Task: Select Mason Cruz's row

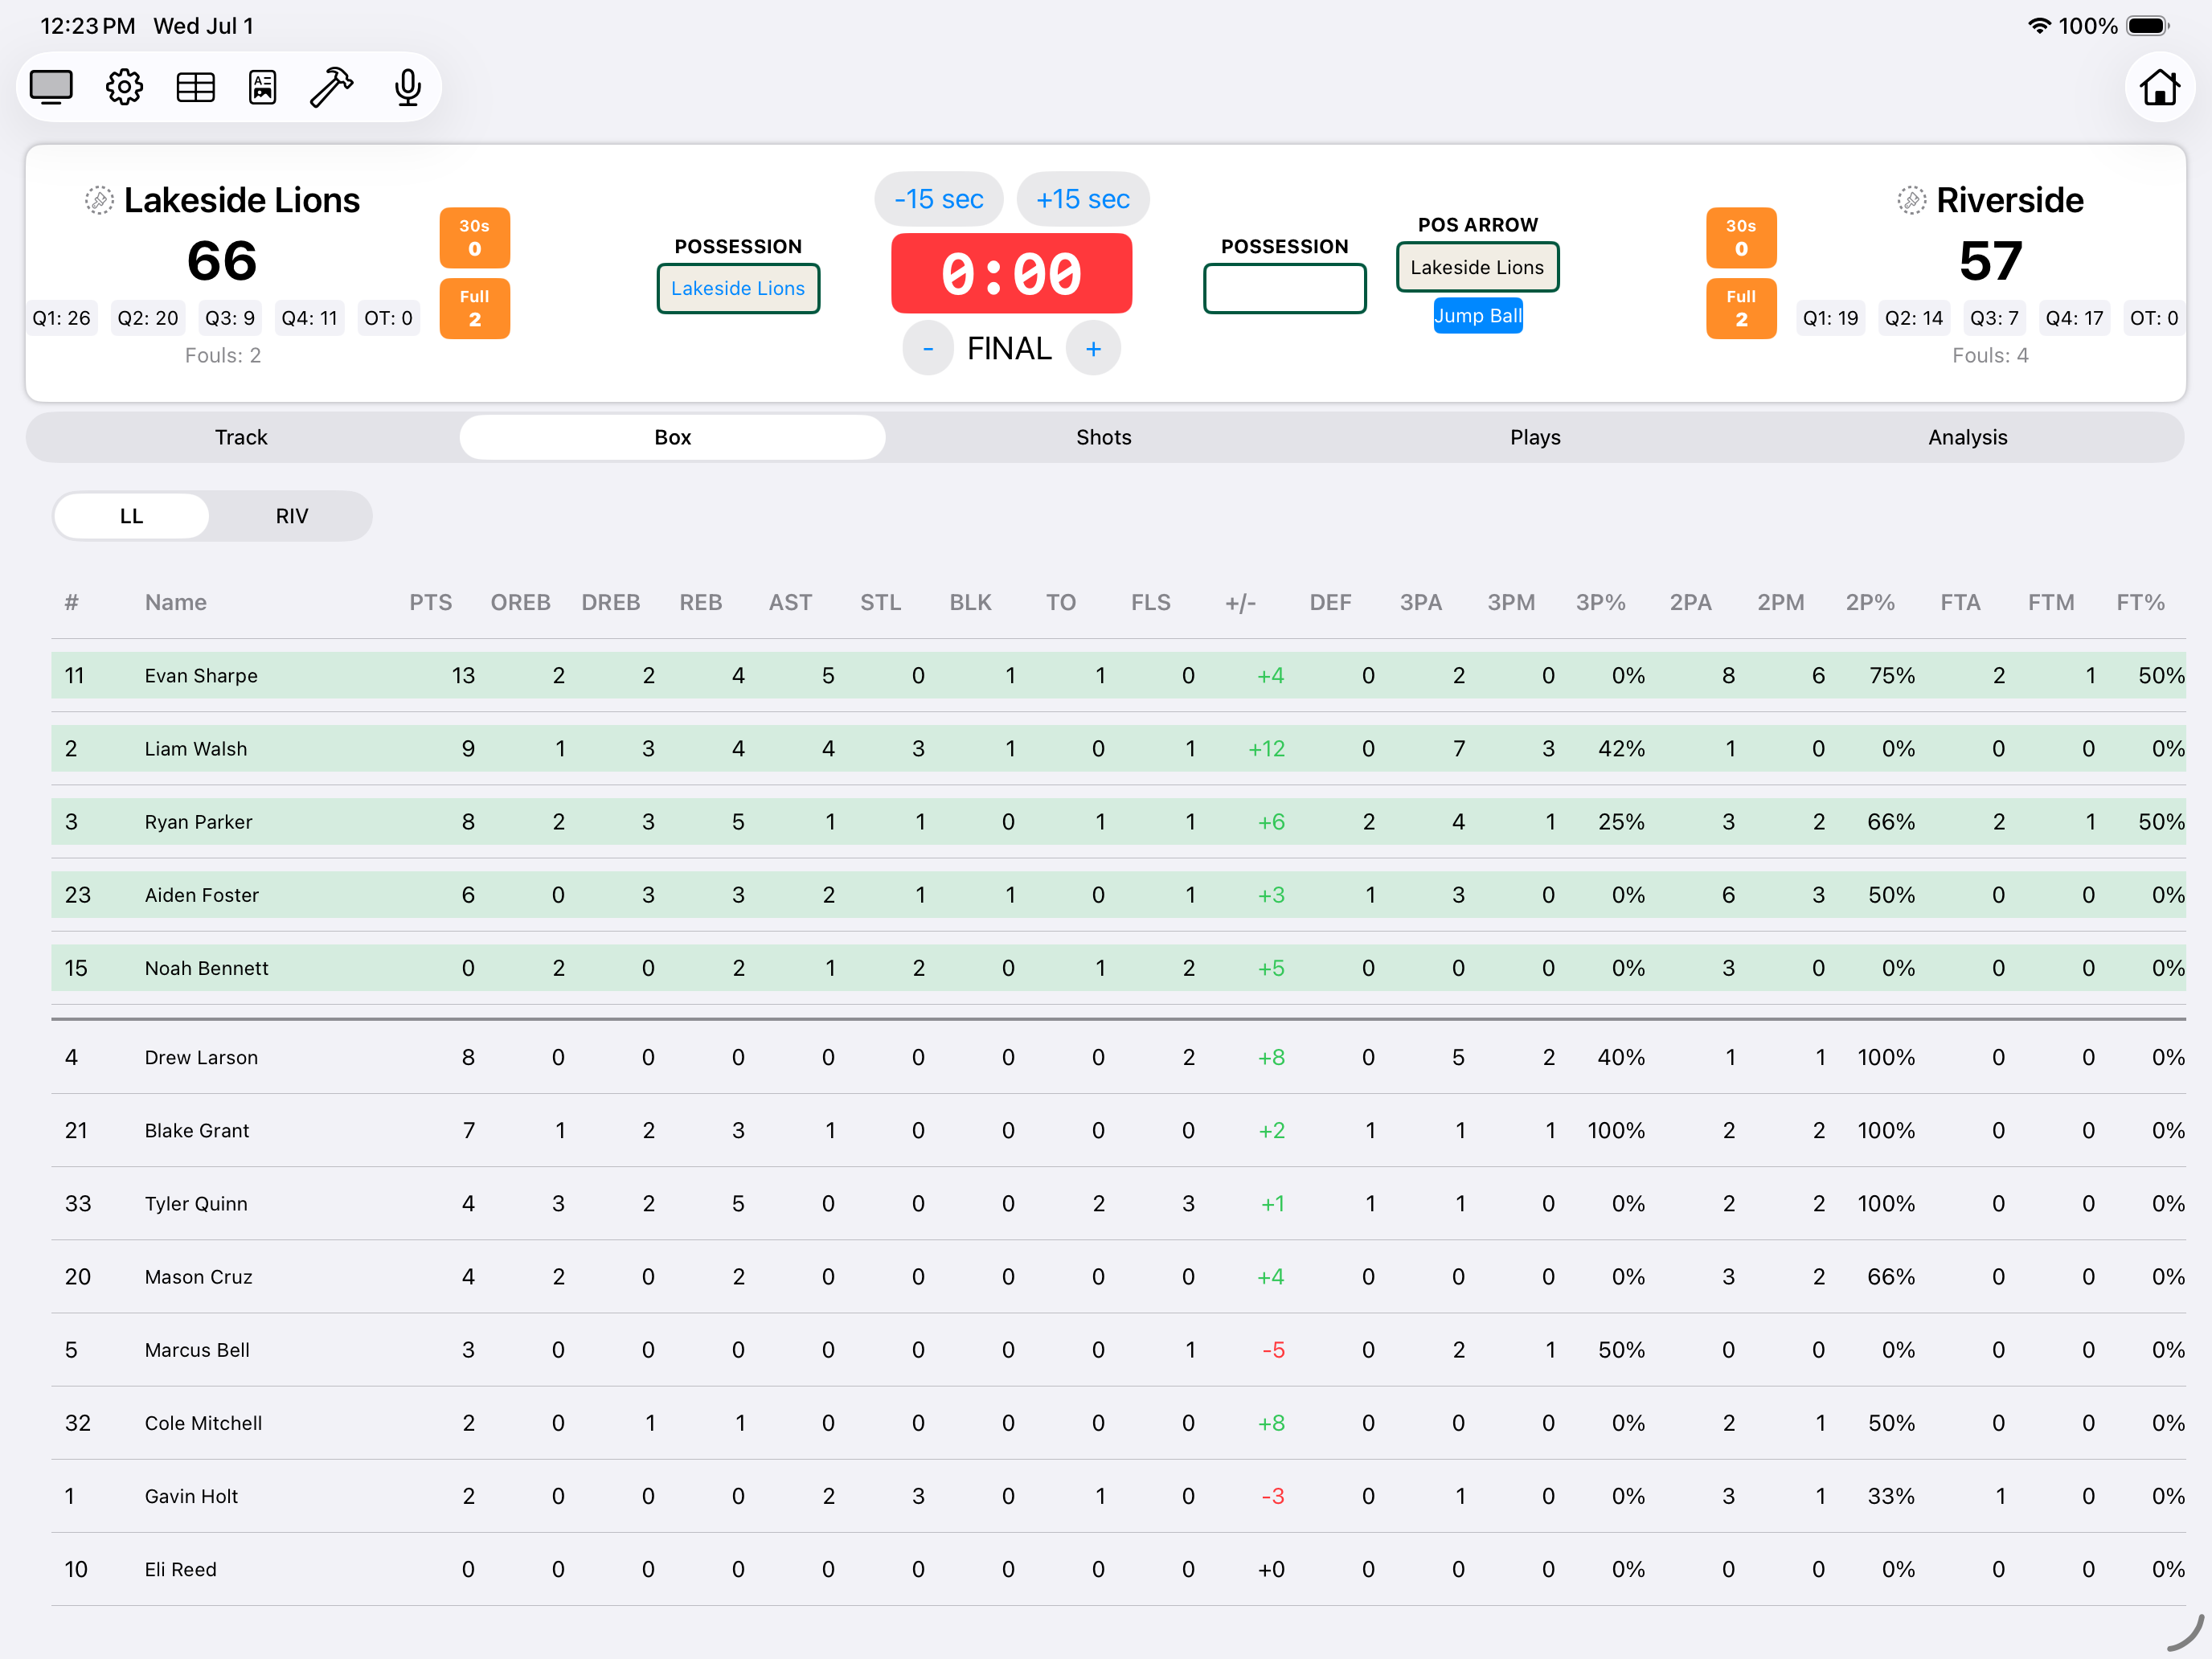Action: pos(1118,1276)
